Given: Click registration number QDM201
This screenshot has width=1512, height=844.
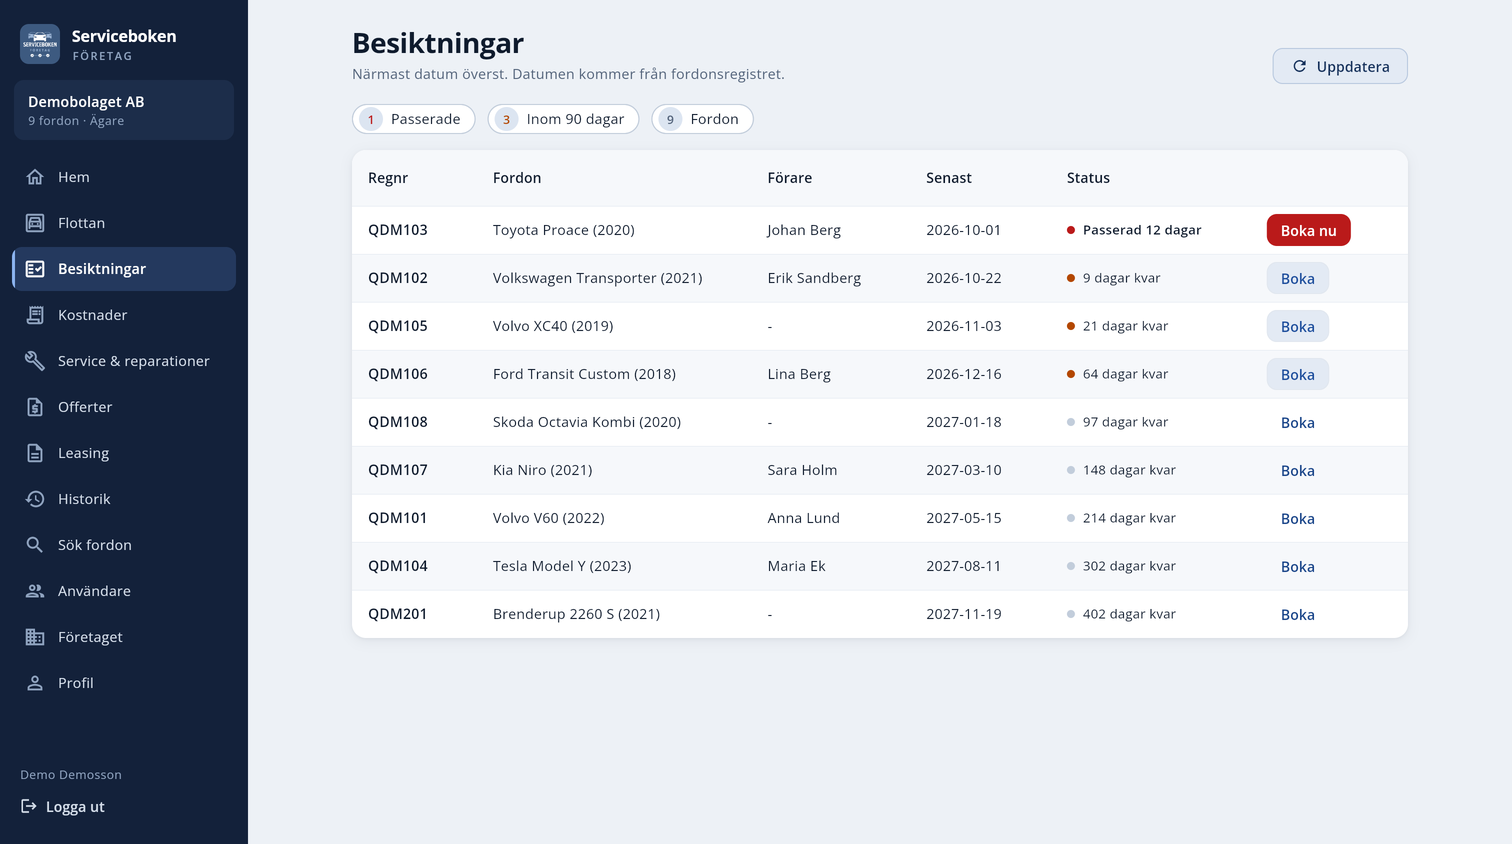Looking at the screenshot, I should 397,614.
